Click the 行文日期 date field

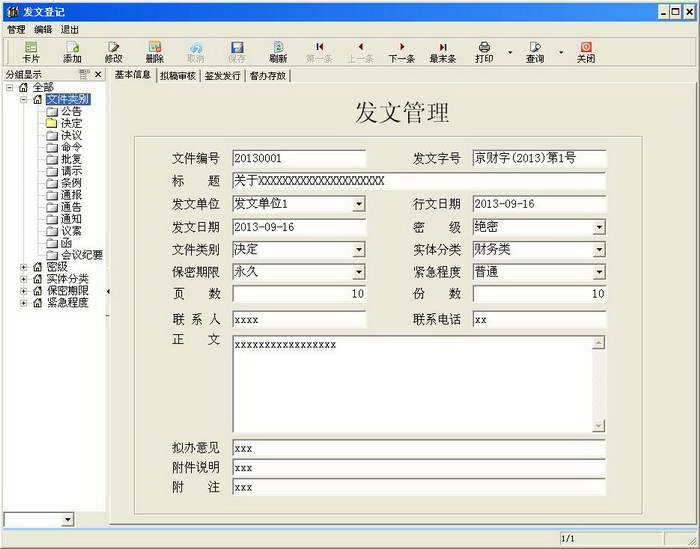click(x=539, y=204)
